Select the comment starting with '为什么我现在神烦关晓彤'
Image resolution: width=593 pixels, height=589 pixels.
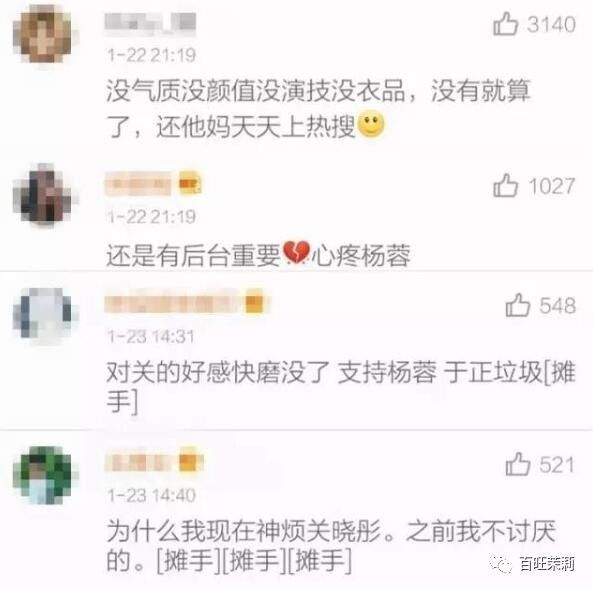[331, 546]
